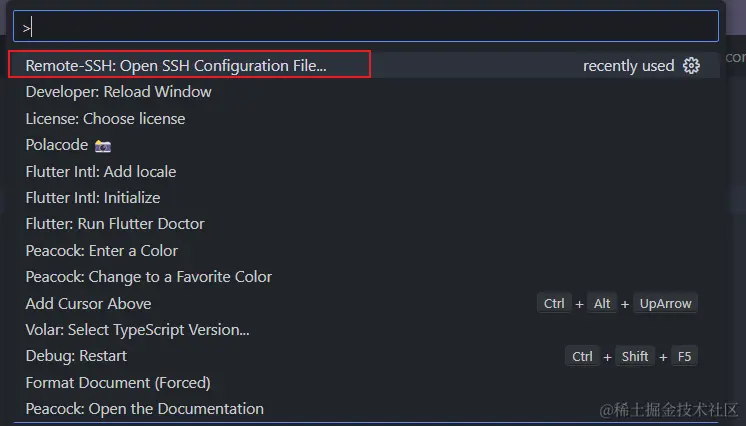Run Developer: Reload Window command

pyautogui.click(x=364, y=92)
